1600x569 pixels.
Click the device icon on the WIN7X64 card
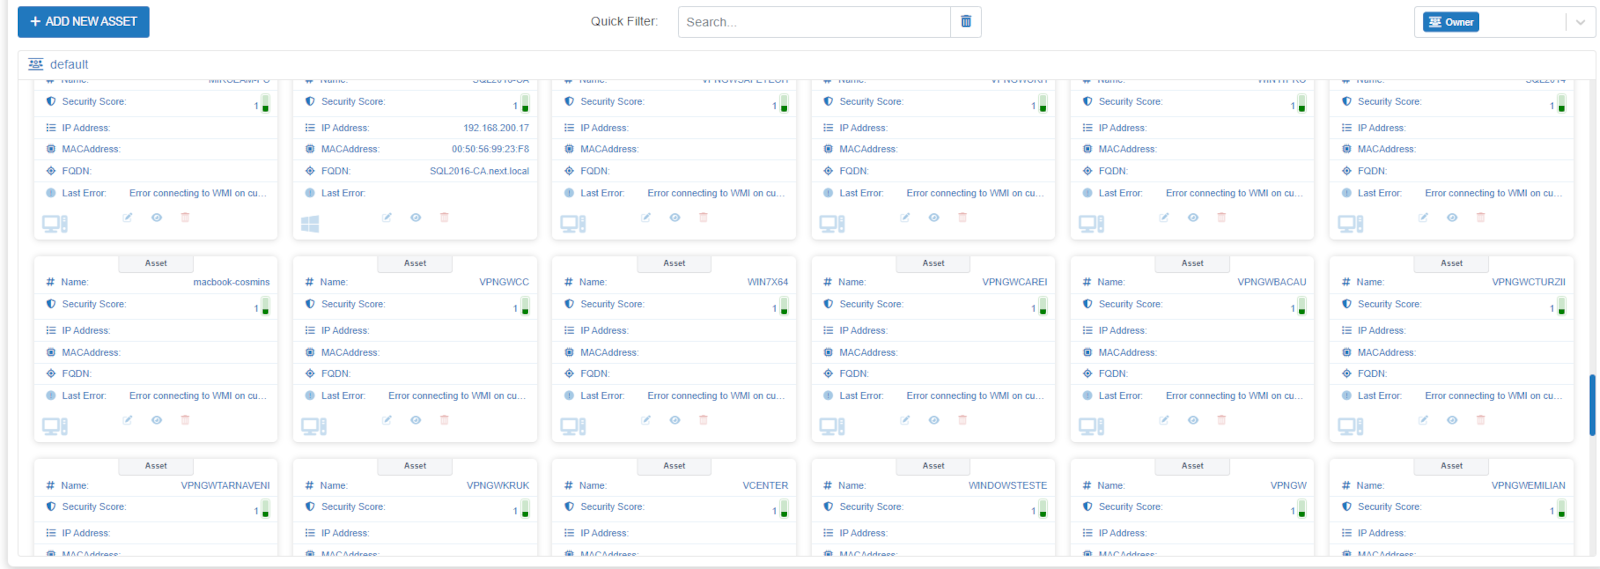pos(573,427)
